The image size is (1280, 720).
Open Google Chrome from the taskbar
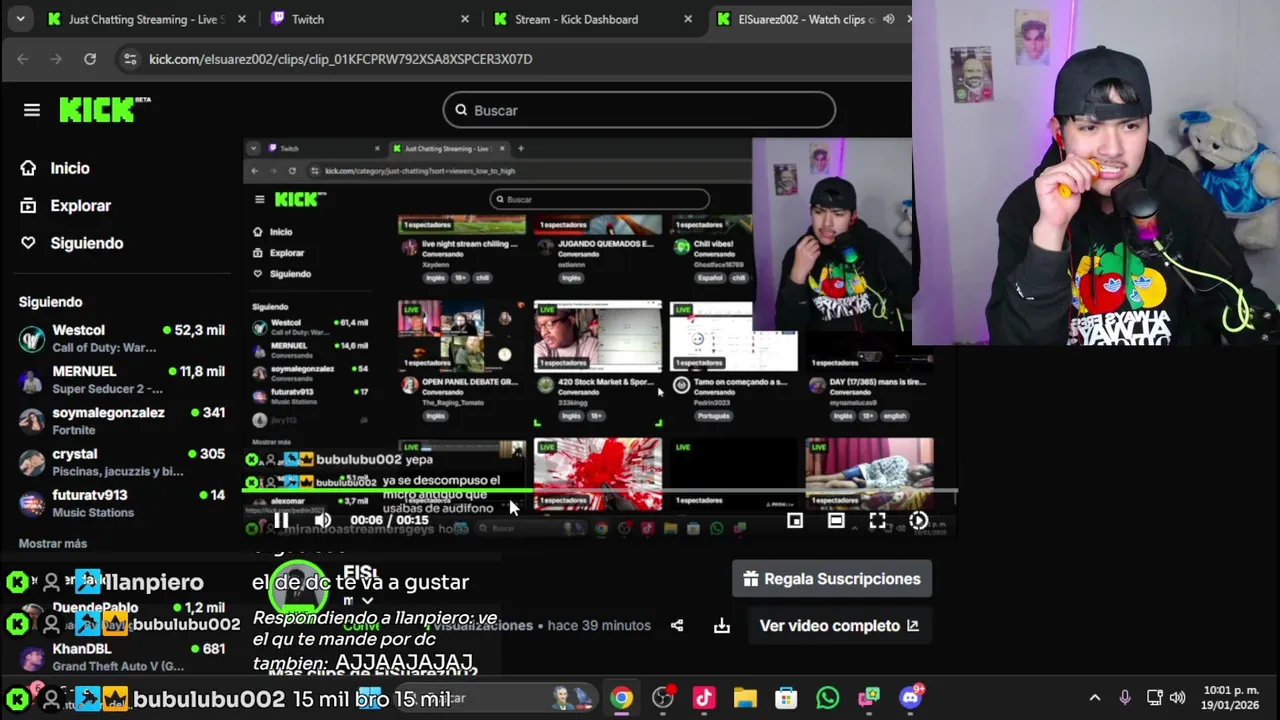point(622,698)
